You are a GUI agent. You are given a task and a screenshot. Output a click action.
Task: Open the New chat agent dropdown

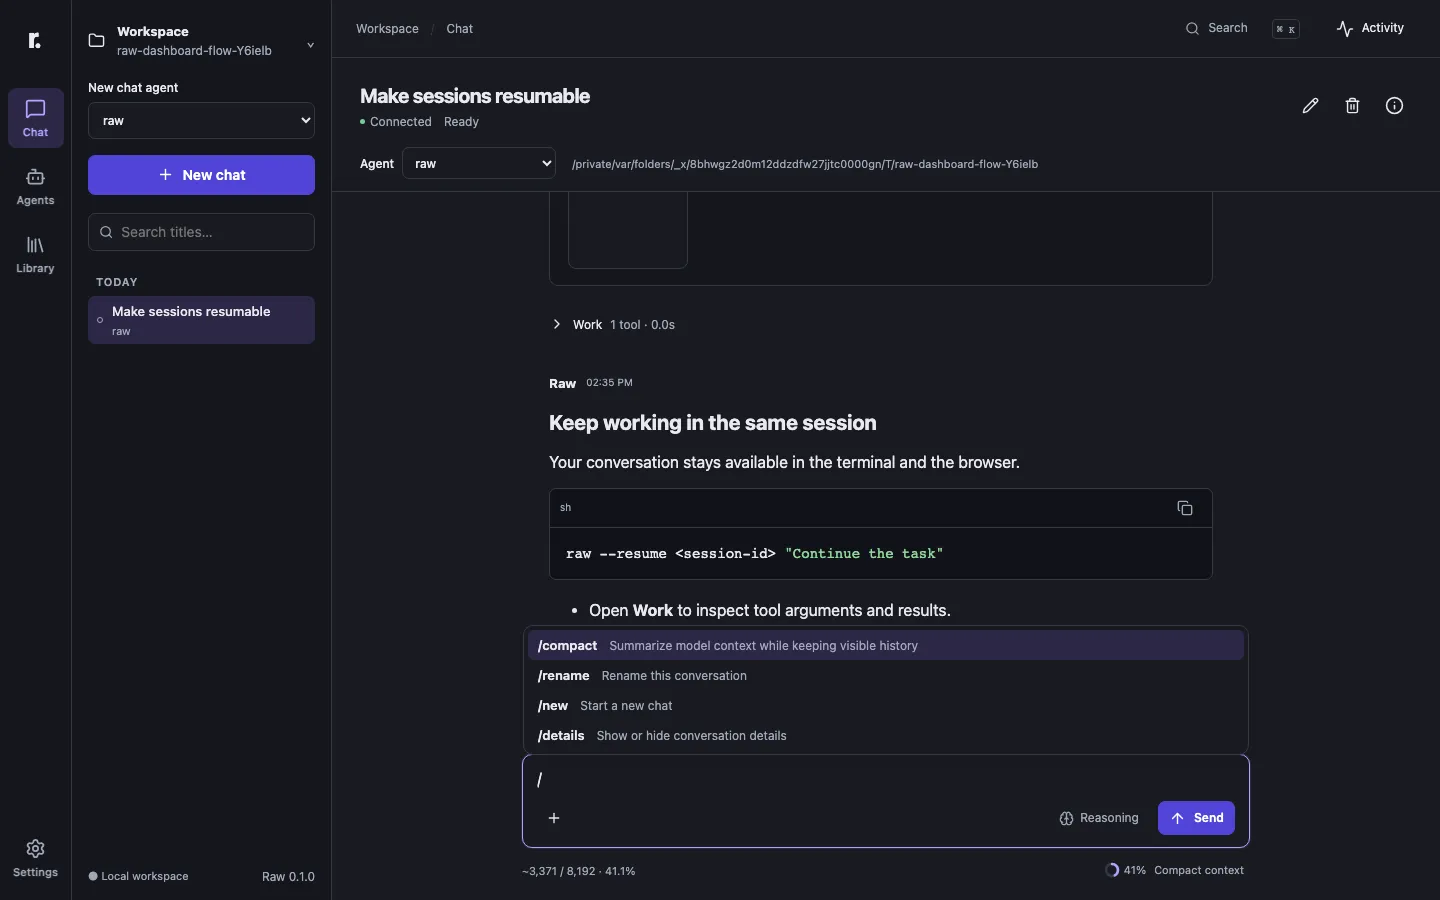click(201, 121)
